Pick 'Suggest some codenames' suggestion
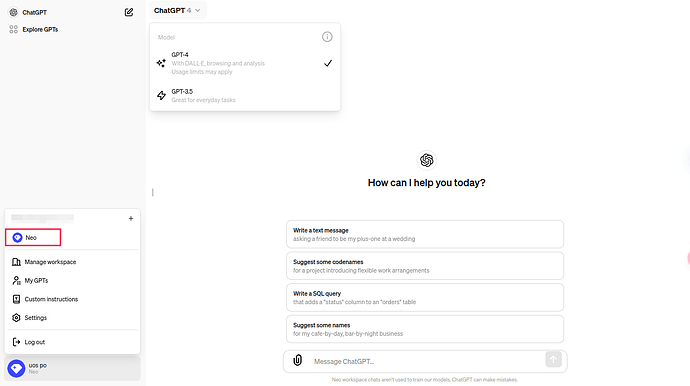690x386 pixels. click(425, 266)
